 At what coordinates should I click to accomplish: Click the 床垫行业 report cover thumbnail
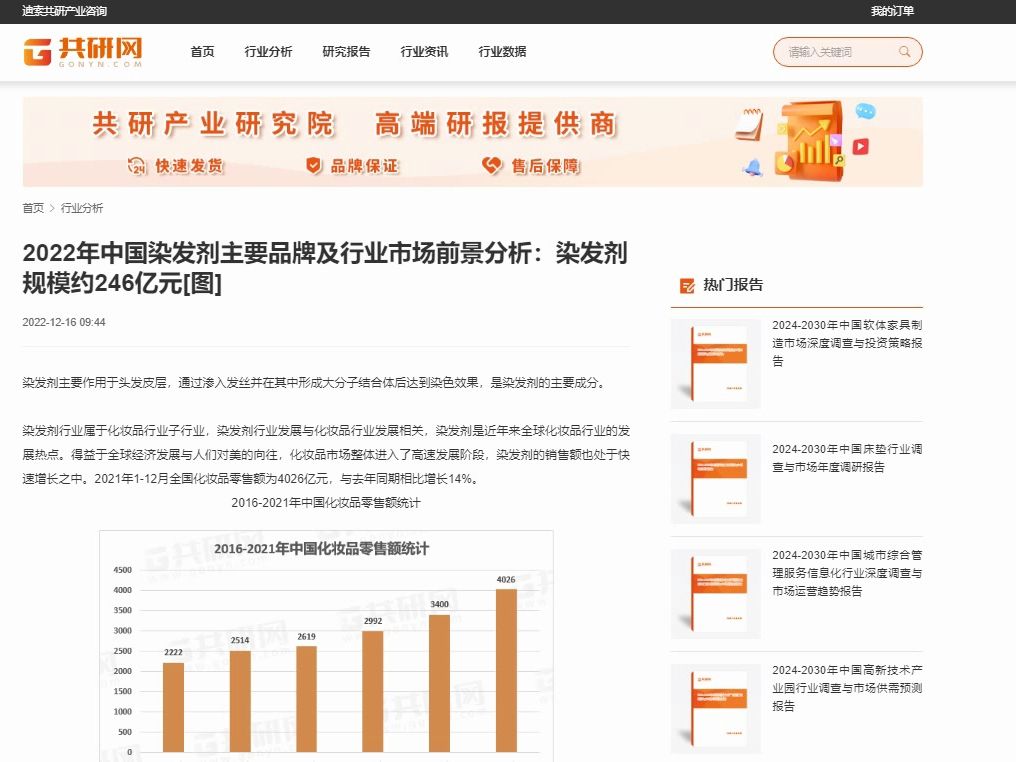715,479
